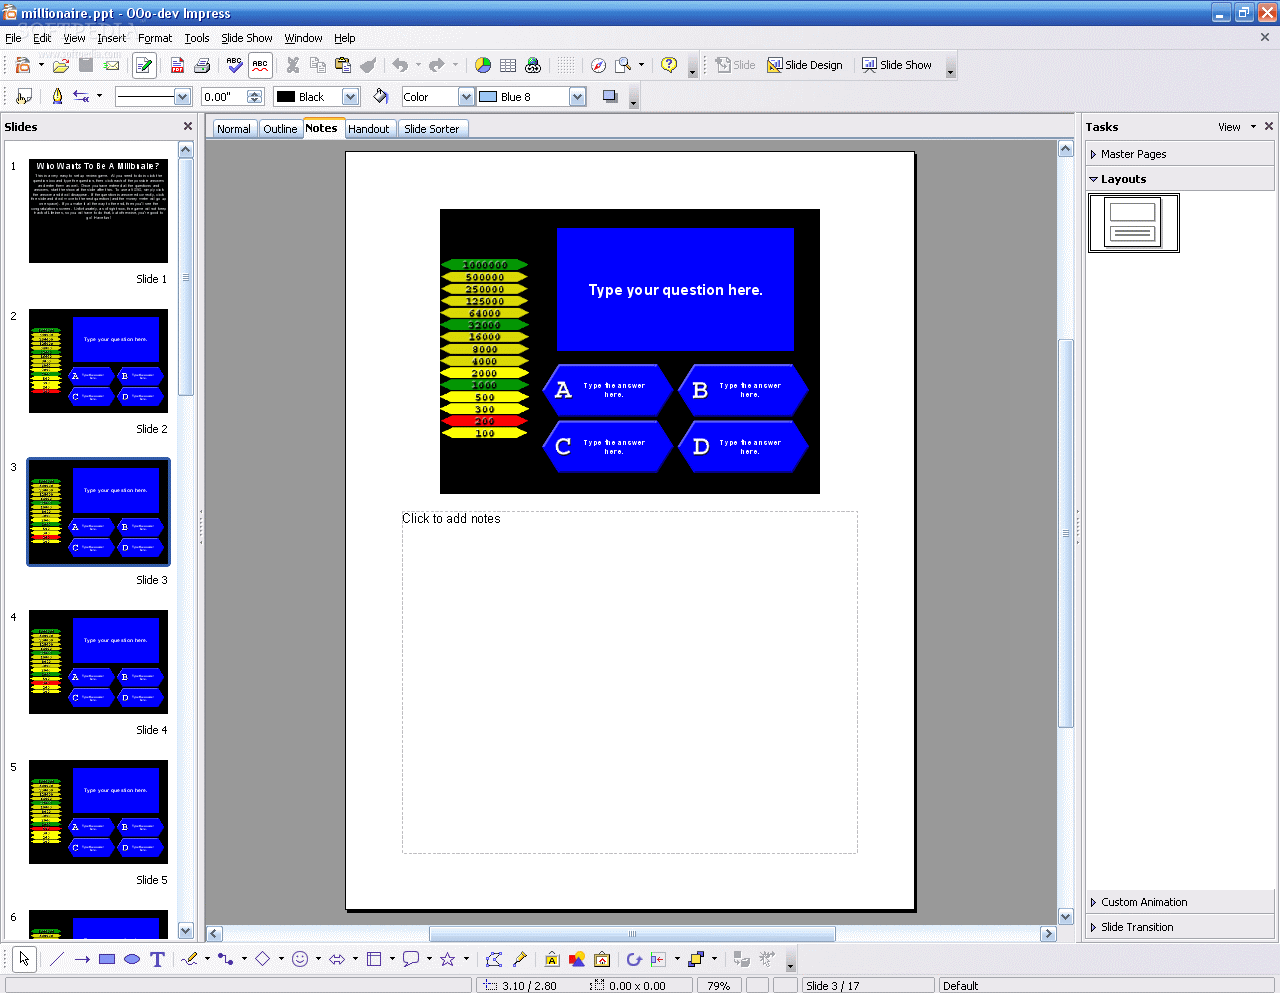Select the Stars shape tool

[x=448, y=959]
